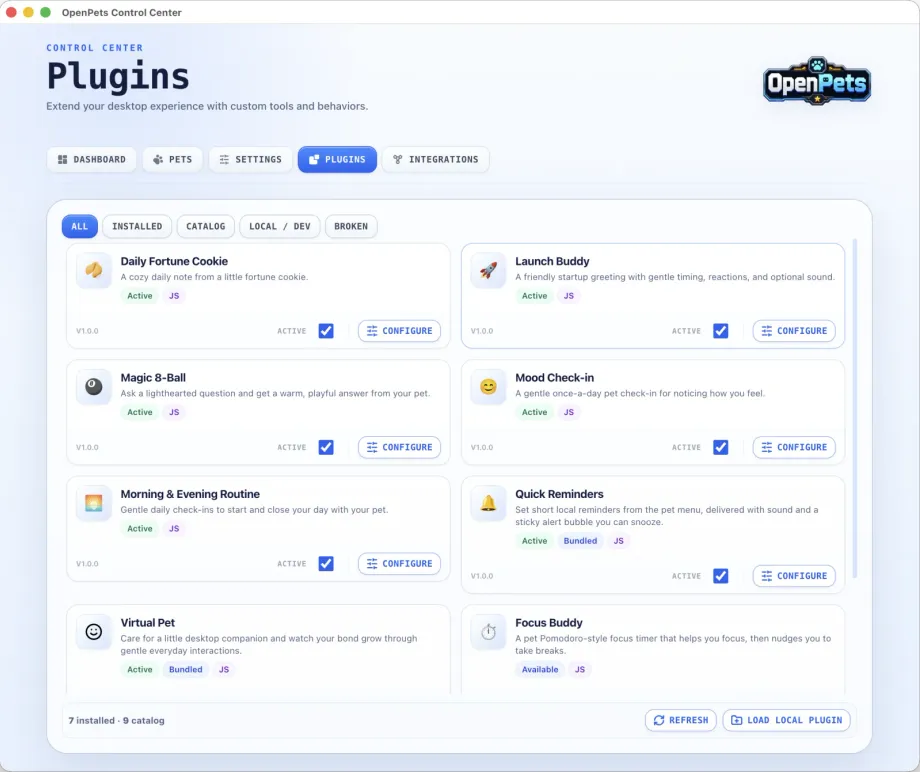Click the Bundled tag on Quick Reminders
920x772 pixels.
click(580, 541)
